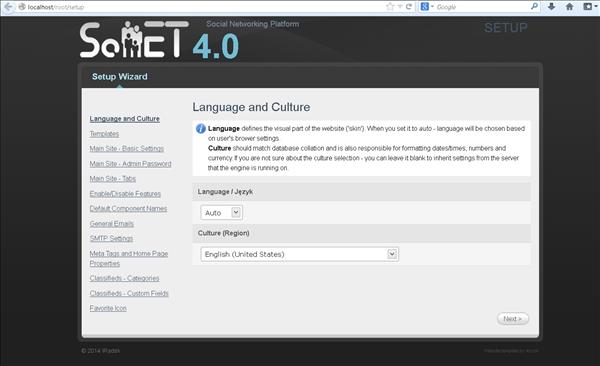Viewport: 600px width, 366px height.
Task: Open Meta Tags and Home Page Properties
Action: pos(129,258)
